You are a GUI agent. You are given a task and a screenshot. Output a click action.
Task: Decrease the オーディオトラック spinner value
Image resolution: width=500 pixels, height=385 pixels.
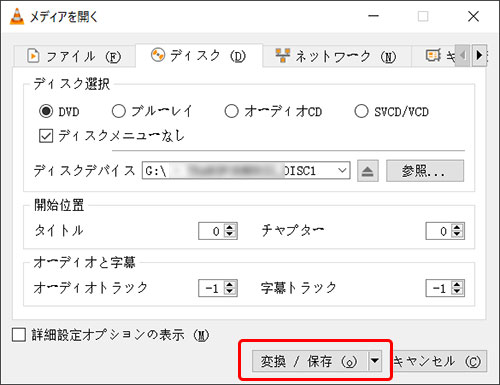[x=230, y=292]
